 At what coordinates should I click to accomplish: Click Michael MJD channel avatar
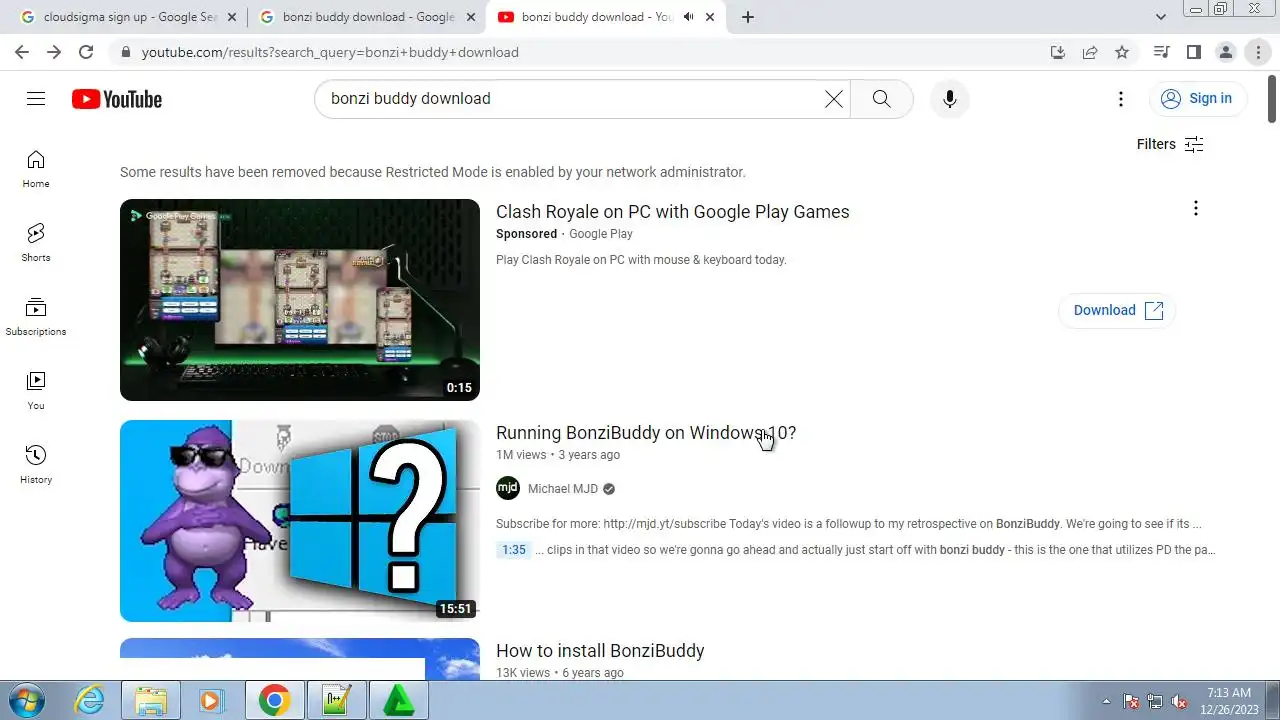508,488
